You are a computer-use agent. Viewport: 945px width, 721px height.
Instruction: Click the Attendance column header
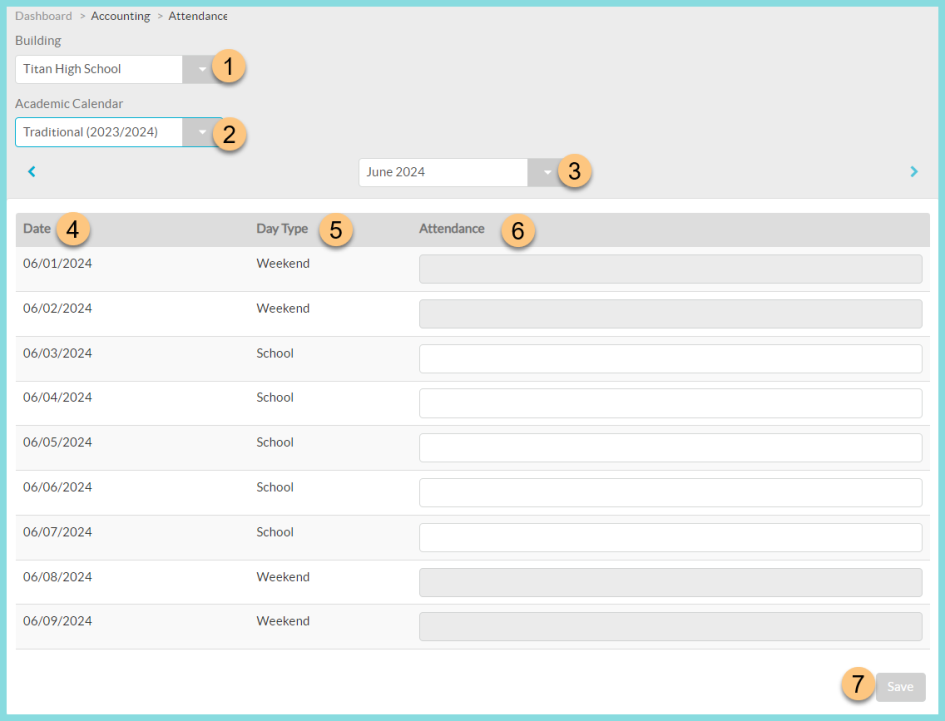(451, 229)
